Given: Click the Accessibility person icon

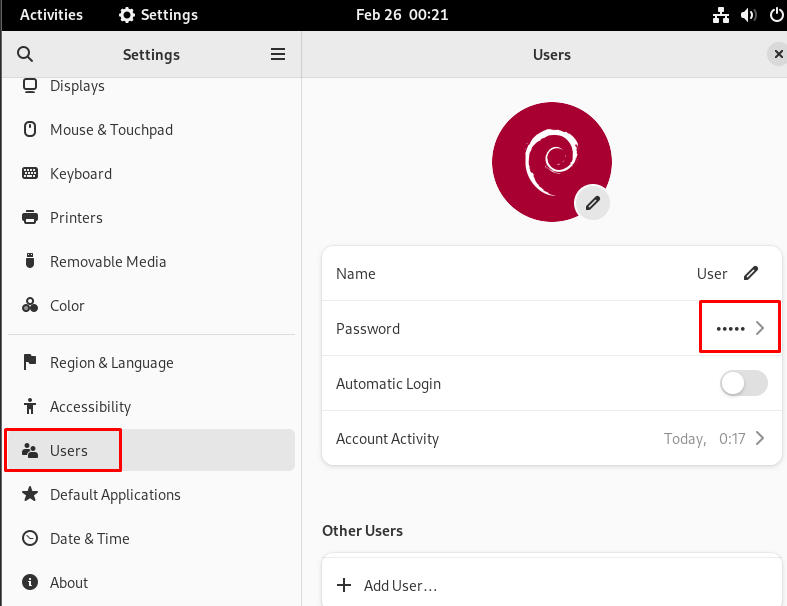Looking at the screenshot, I should (x=30, y=406).
